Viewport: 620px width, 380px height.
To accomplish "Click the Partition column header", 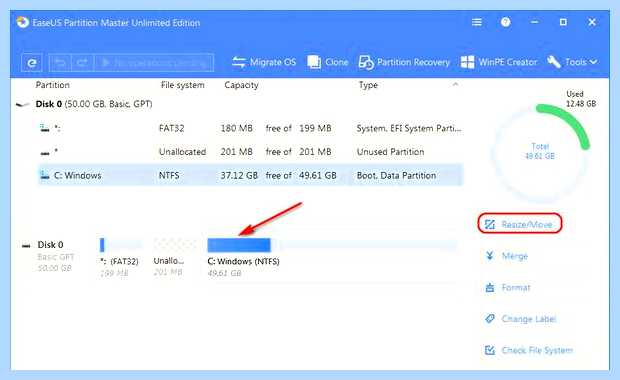I will [53, 85].
